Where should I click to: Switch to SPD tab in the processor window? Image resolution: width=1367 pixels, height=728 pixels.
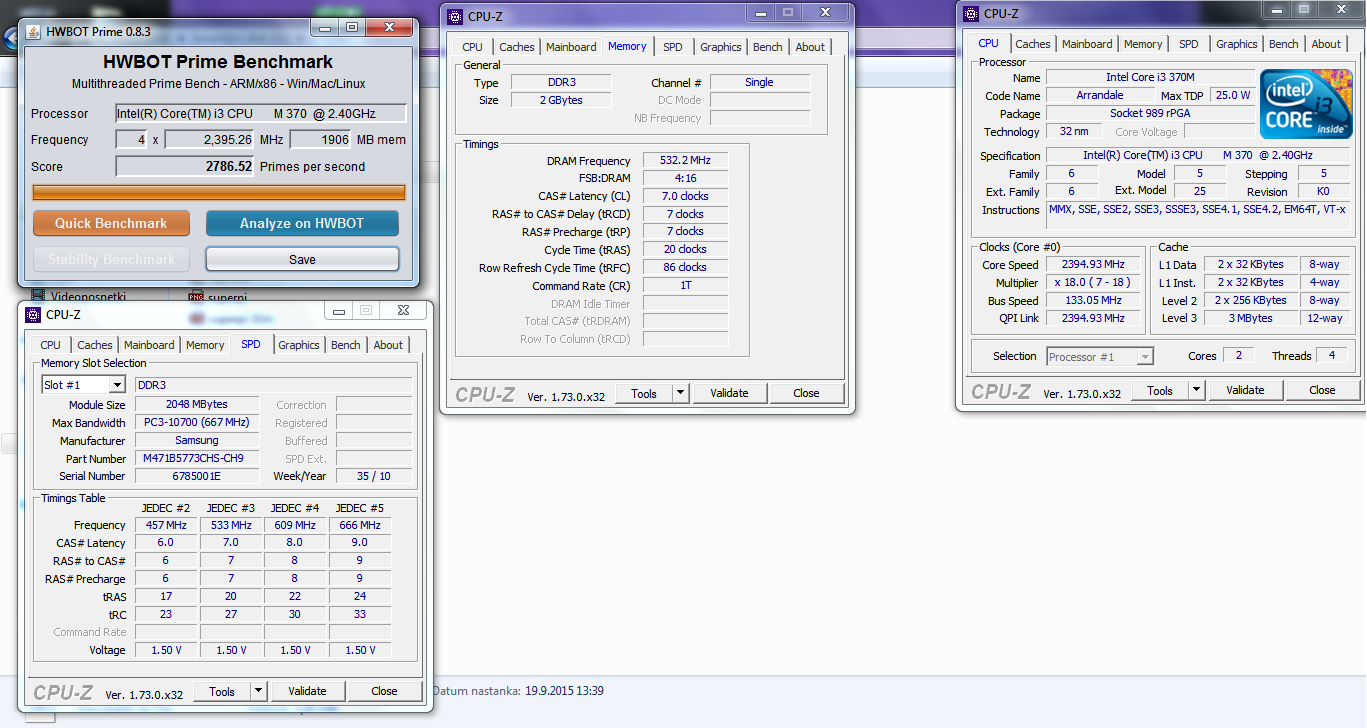1189,44
